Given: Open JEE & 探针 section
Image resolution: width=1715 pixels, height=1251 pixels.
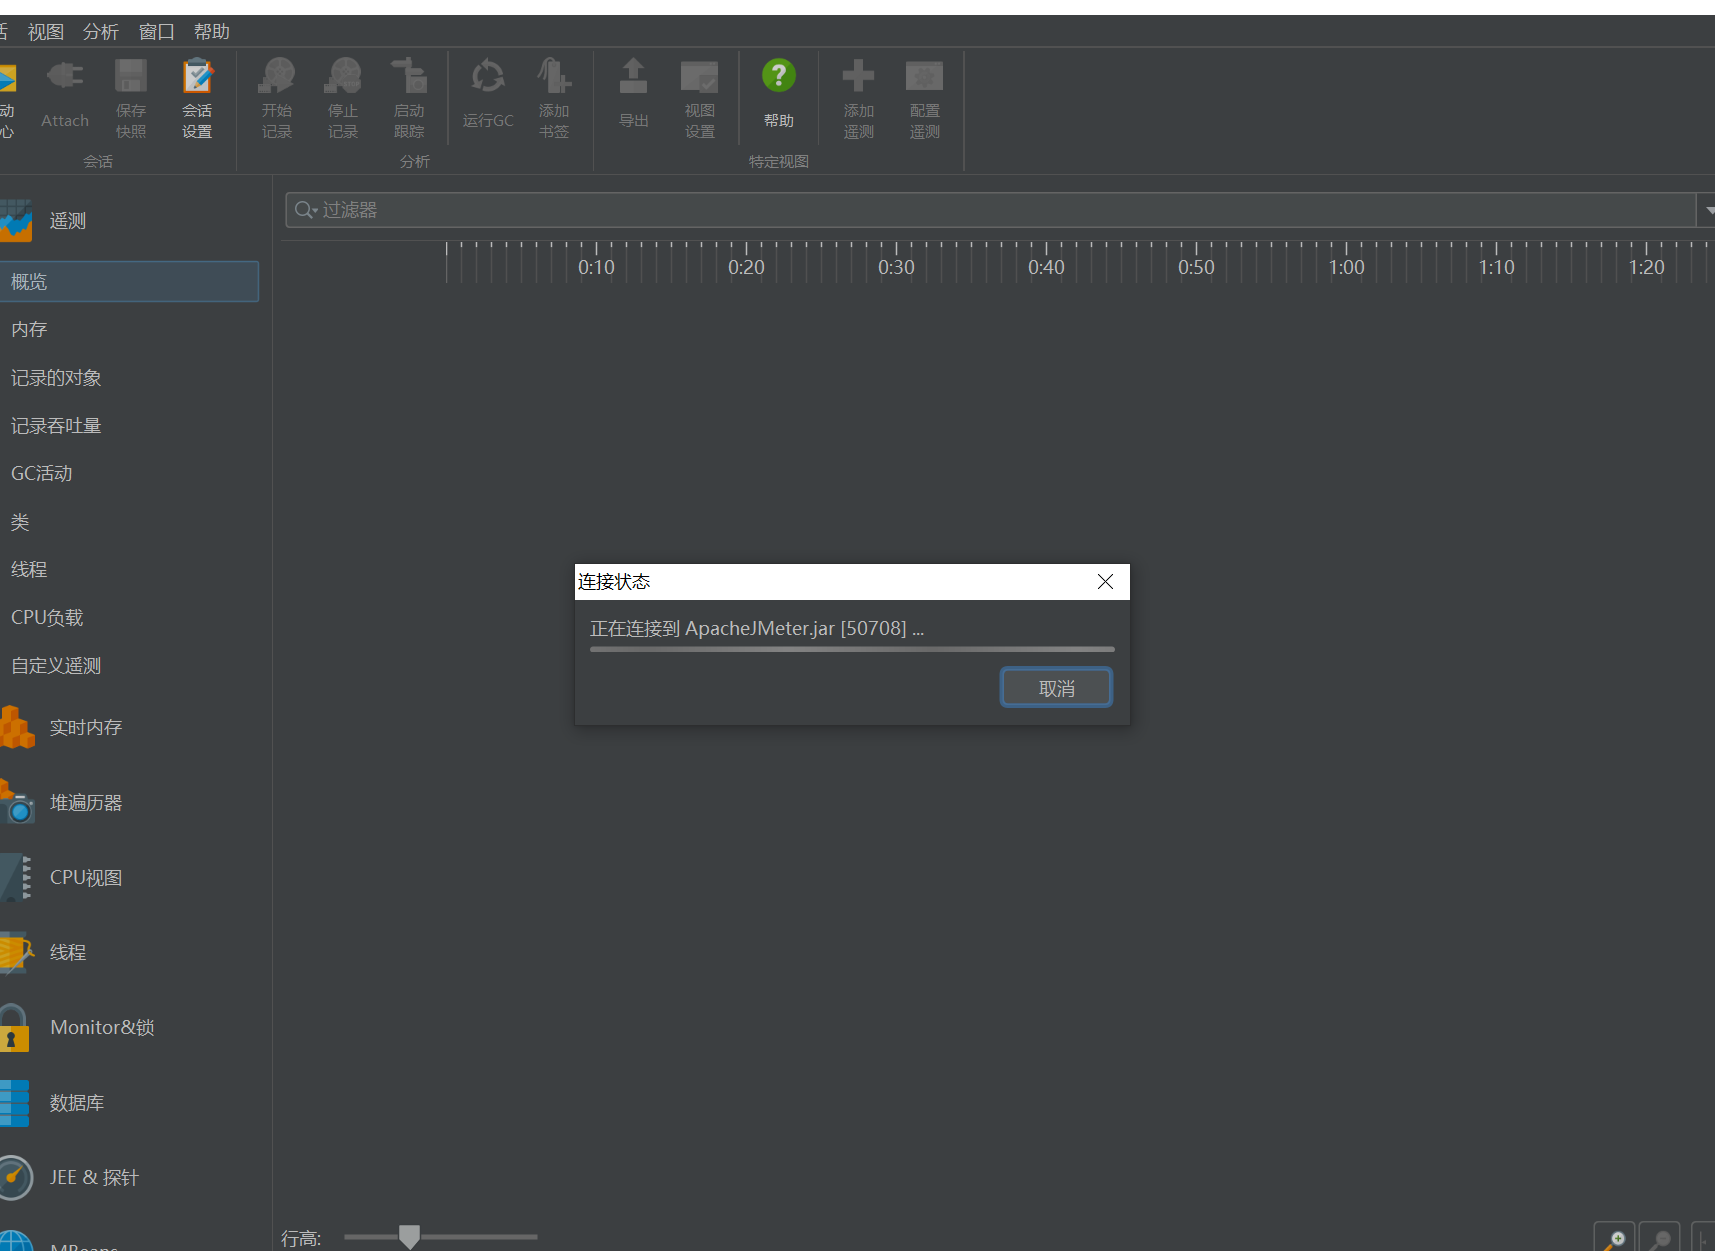Looking at the screenshot, I should (94, 1177).
